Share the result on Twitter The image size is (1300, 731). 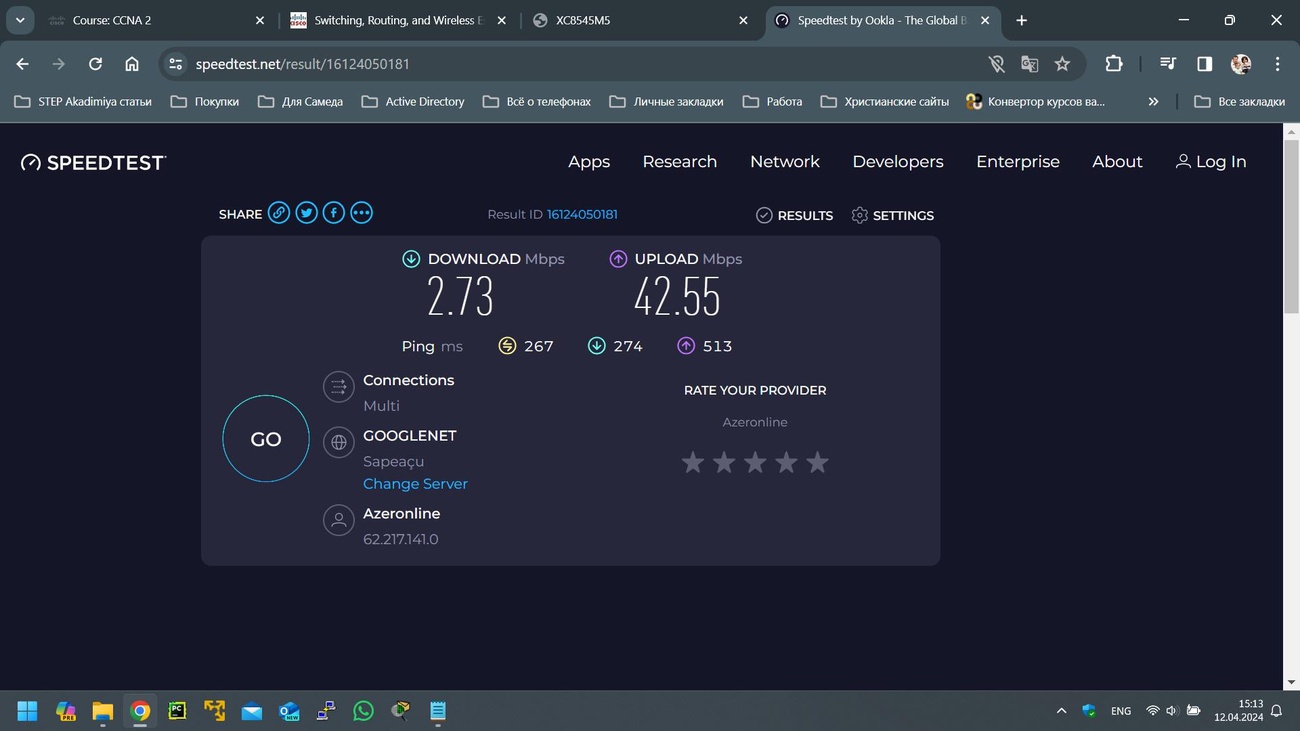click(307, 213)
